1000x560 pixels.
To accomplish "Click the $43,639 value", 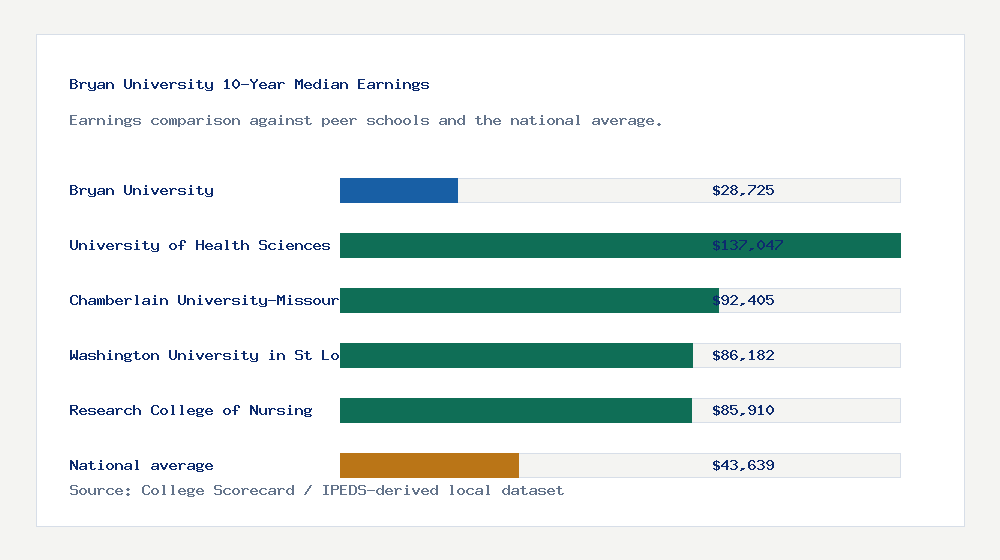I will tap(743, 466).
